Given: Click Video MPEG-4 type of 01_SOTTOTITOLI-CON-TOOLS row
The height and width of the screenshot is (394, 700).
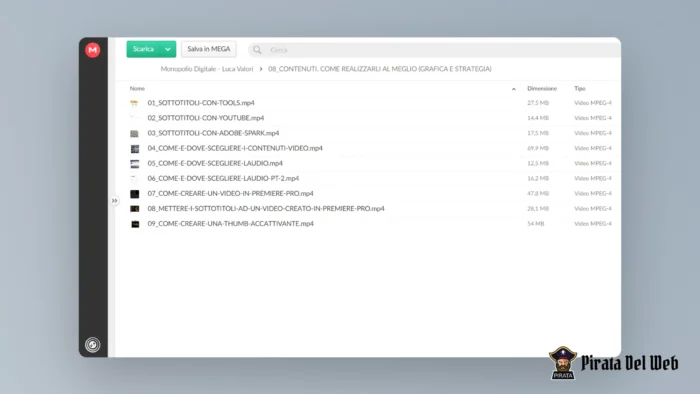Looking at the screenshot, I should (x=593, y=103).
